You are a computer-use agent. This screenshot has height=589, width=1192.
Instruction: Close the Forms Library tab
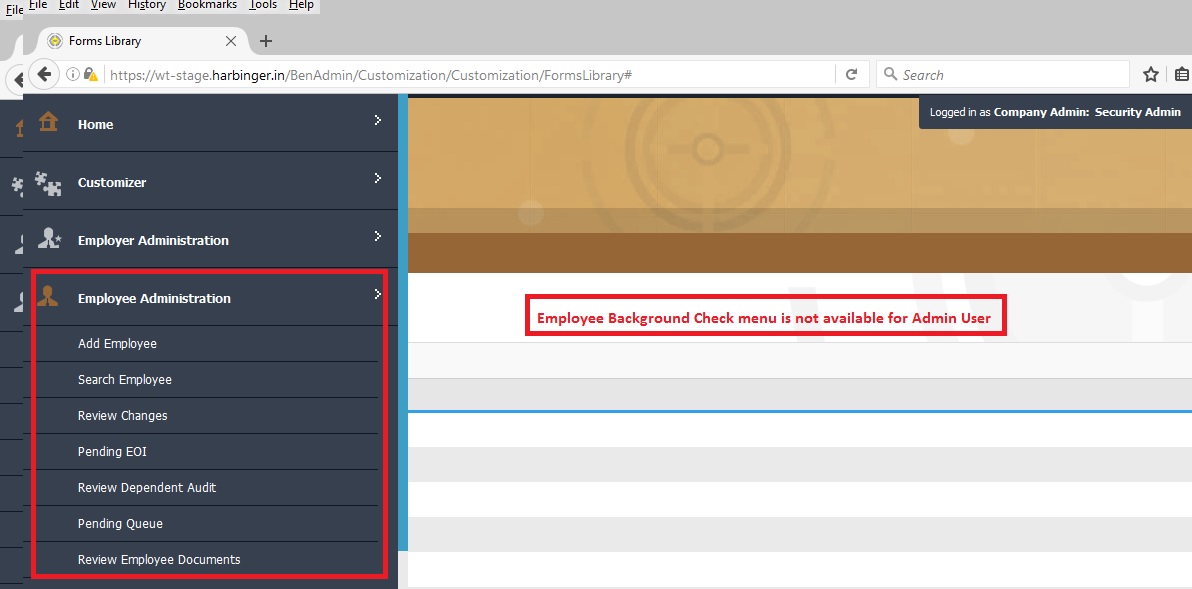(x=231, y=41)
